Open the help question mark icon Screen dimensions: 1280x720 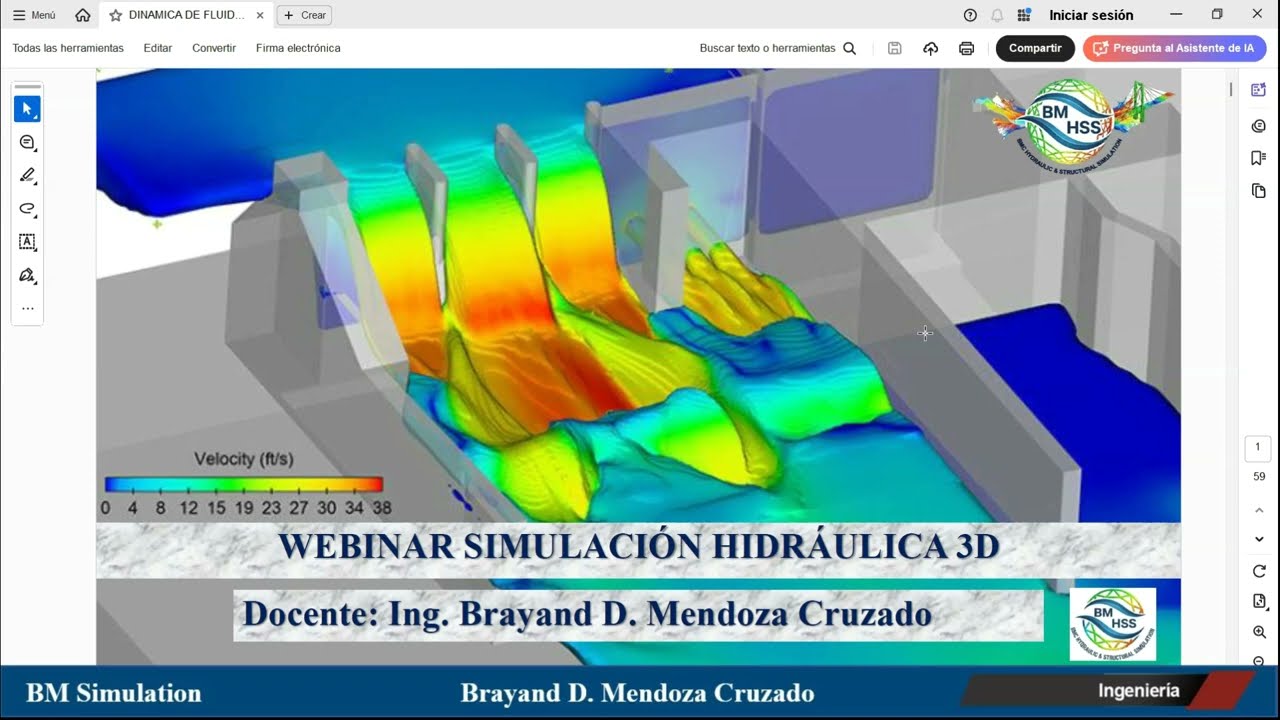pyautogui.click(x=970, y=15)
